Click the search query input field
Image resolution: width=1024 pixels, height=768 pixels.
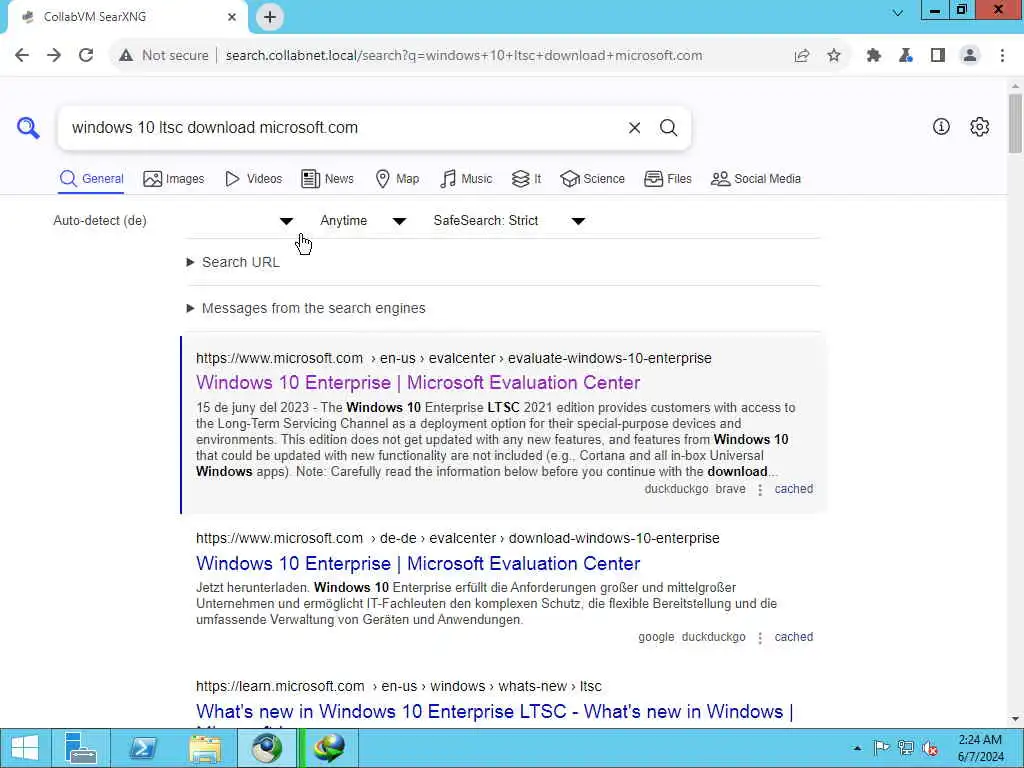click(x=340, y=128)
